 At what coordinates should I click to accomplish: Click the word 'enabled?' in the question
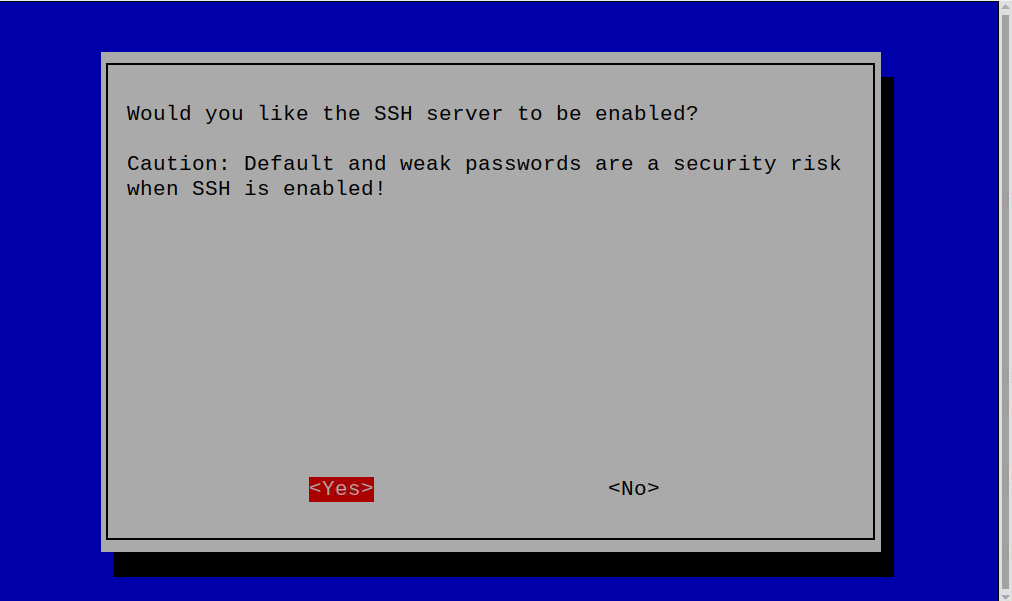(647, 114)
